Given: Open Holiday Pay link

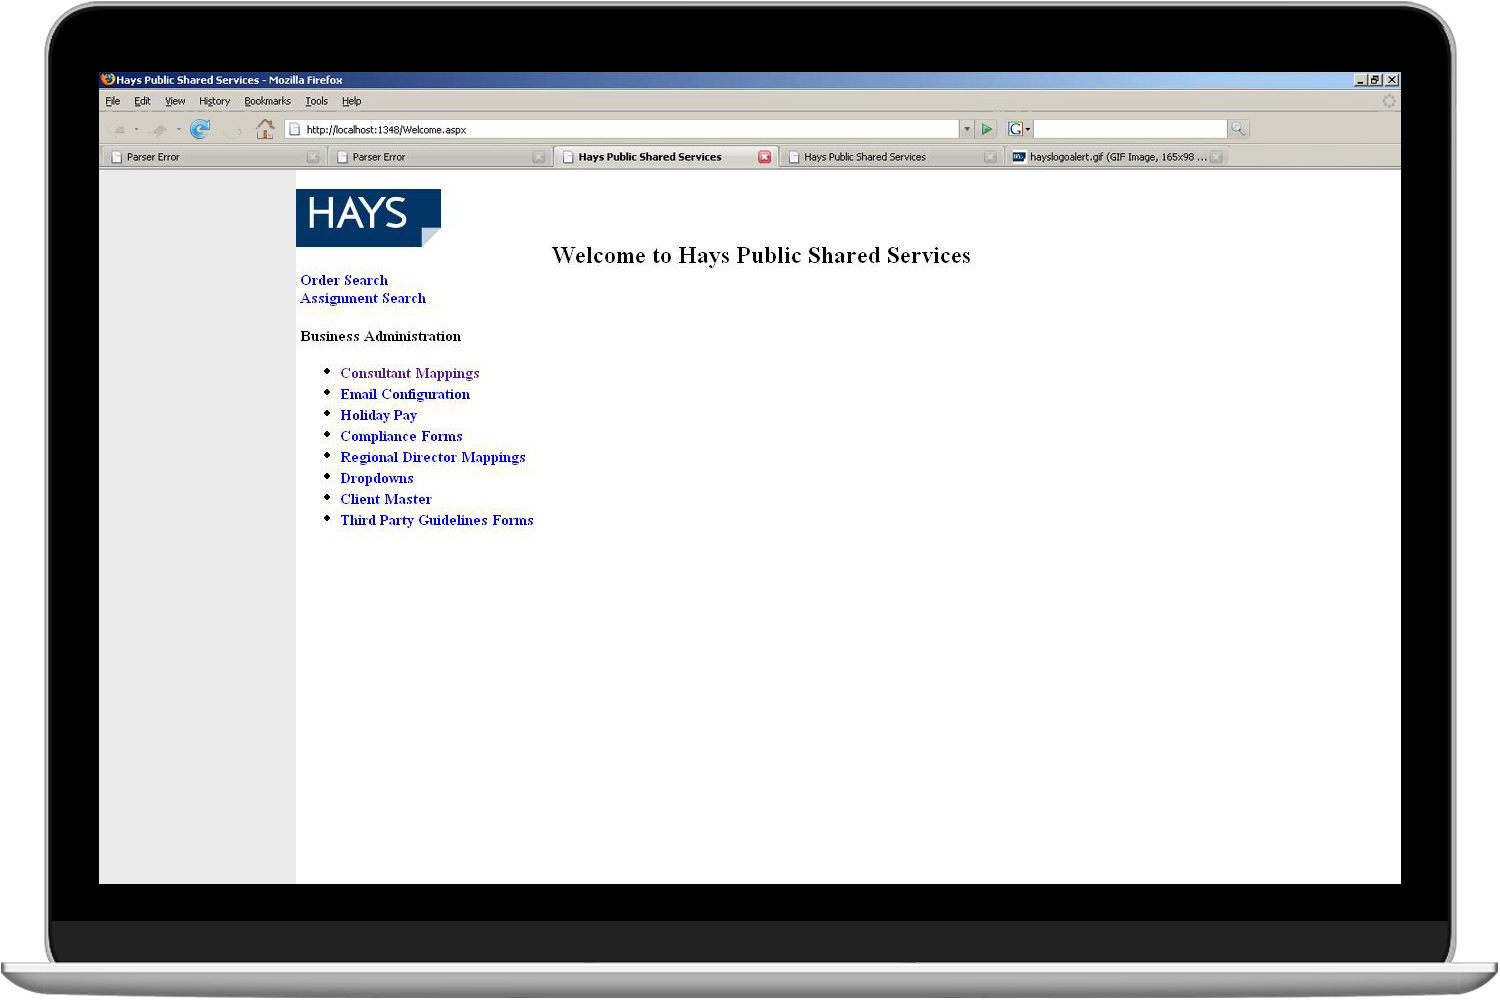Looking at the screenshot, I should [x=378, y=415].
